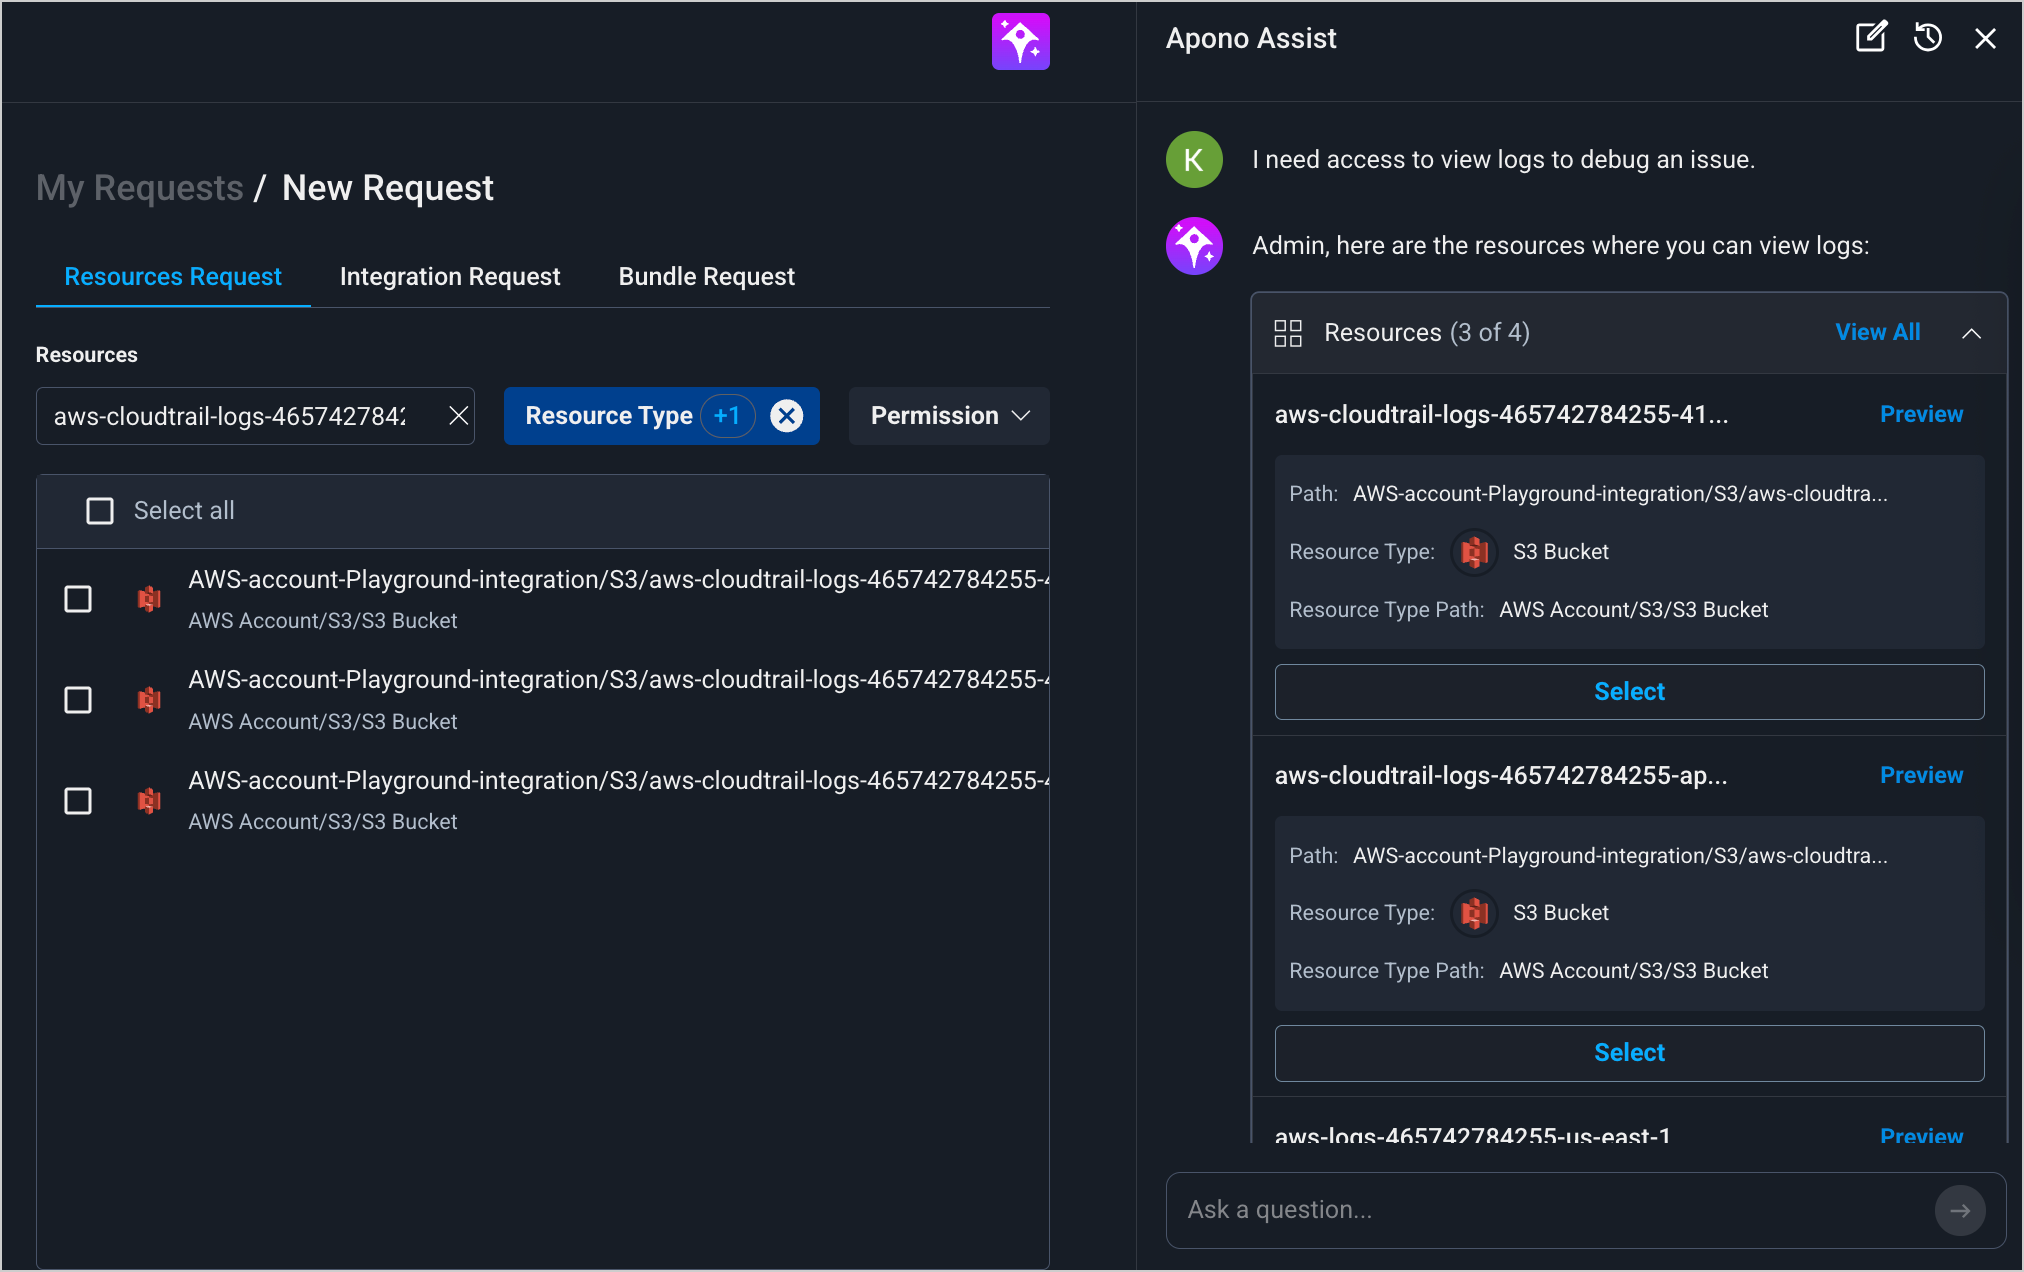Click the Apono Assist sparkle icon in header

pyautogui.click(x=1020, y=41)
